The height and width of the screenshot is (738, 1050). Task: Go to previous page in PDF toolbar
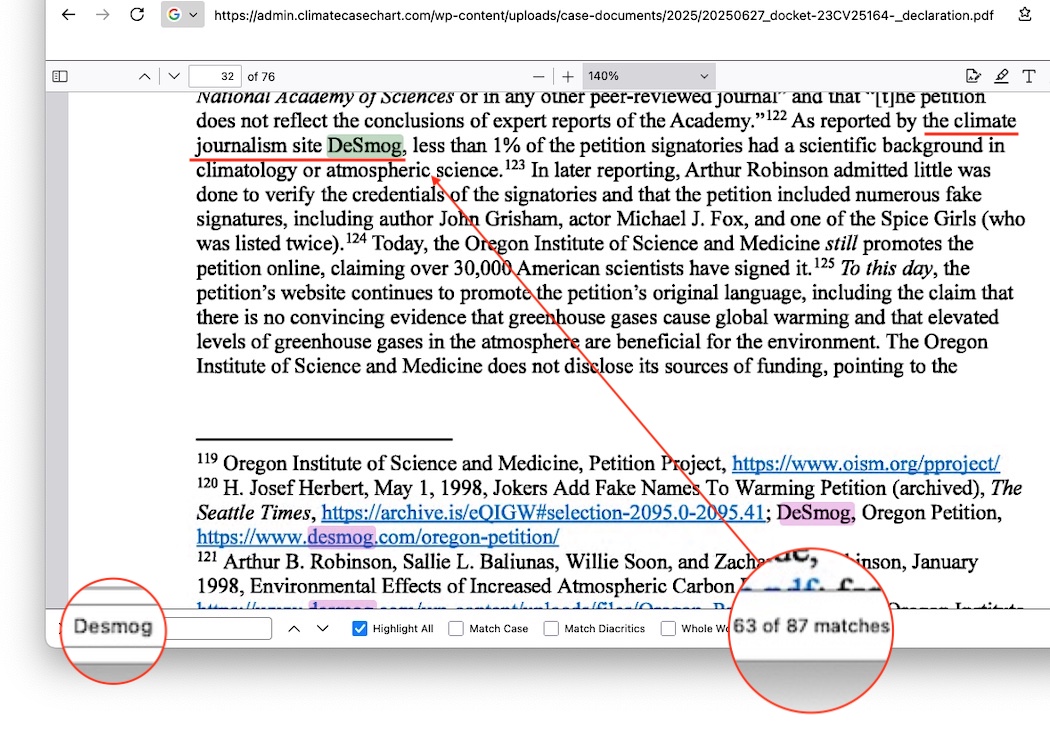(144, 76)
